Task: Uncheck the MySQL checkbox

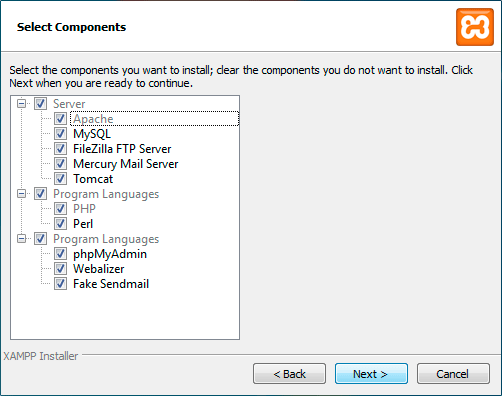Action: coord(60,134)
